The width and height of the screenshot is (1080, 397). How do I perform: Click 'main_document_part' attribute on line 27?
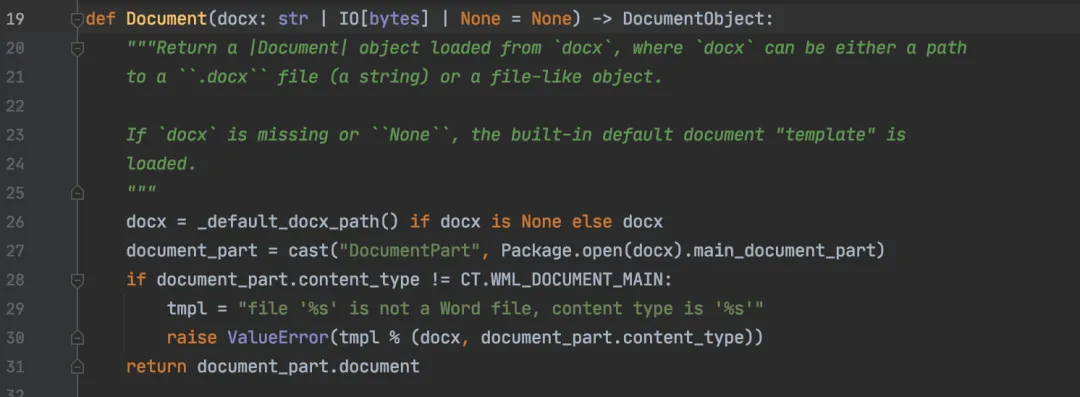pyautogui.click(x=784, y=251)
